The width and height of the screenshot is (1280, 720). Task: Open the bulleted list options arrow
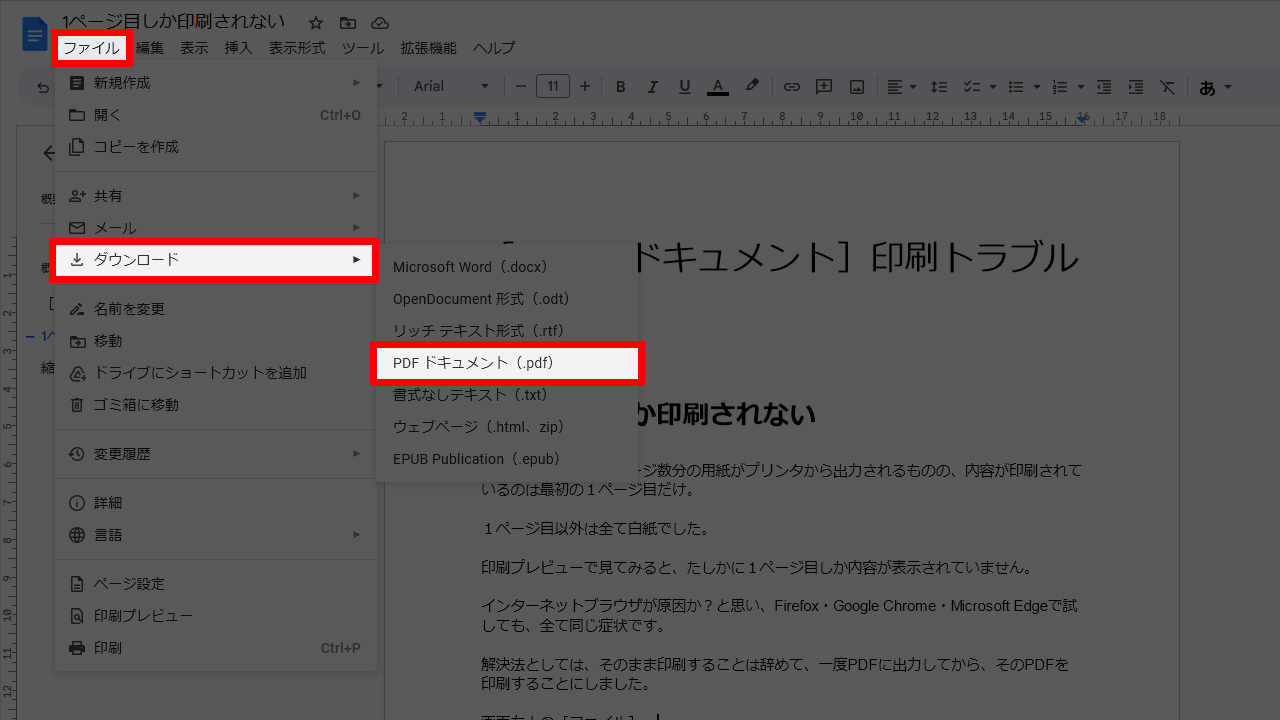click(1036, 87)
